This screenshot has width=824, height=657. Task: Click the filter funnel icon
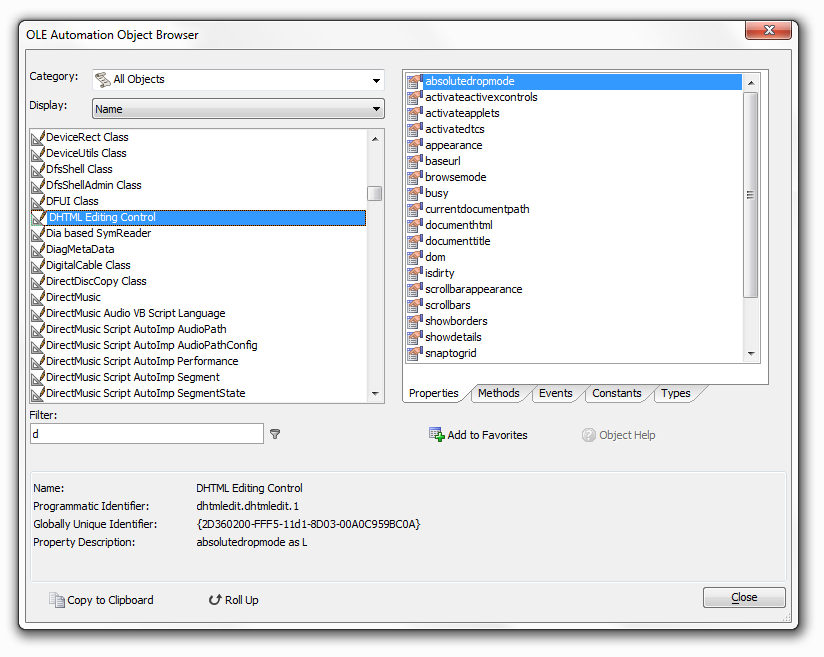[275, 434]
